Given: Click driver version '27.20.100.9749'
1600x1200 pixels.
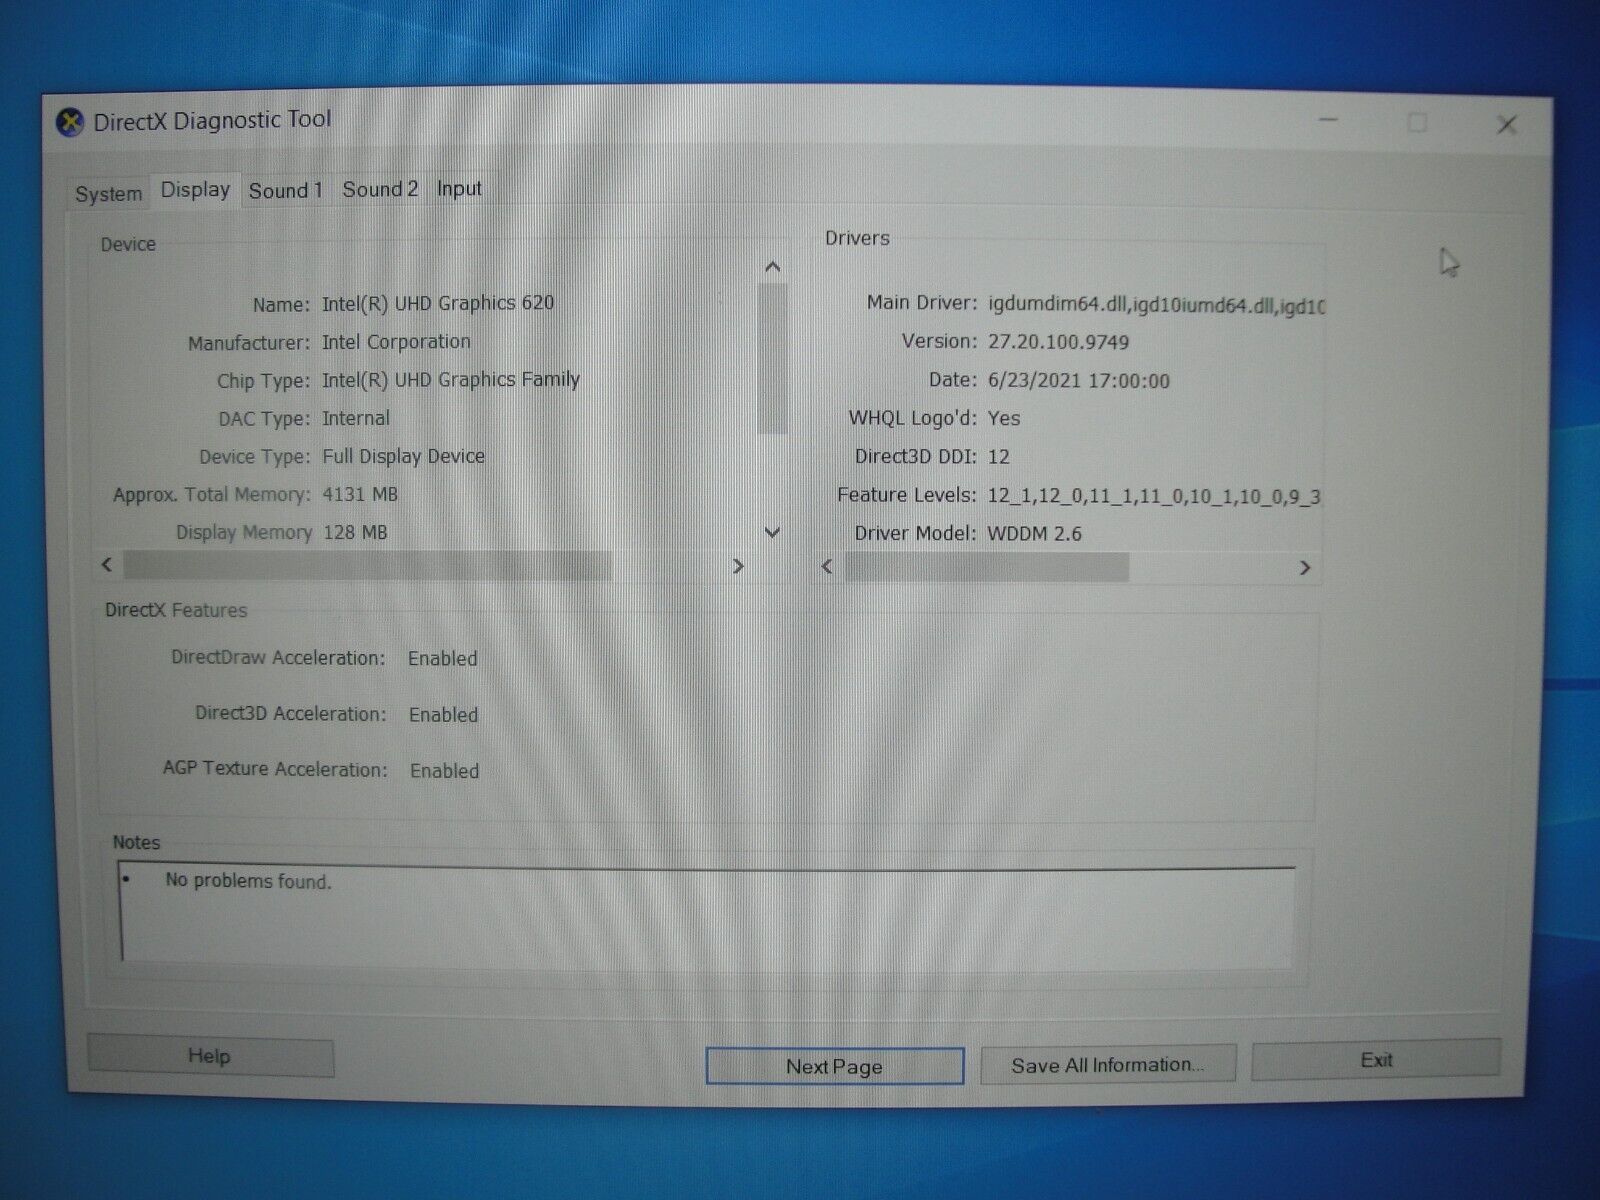Looking at the screenshot, I should point(1058,342).
